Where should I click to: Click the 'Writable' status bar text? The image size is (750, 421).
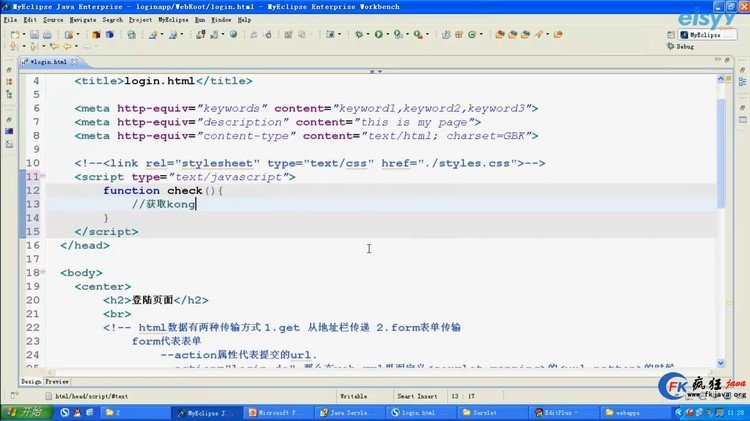[x=353, y=396]
